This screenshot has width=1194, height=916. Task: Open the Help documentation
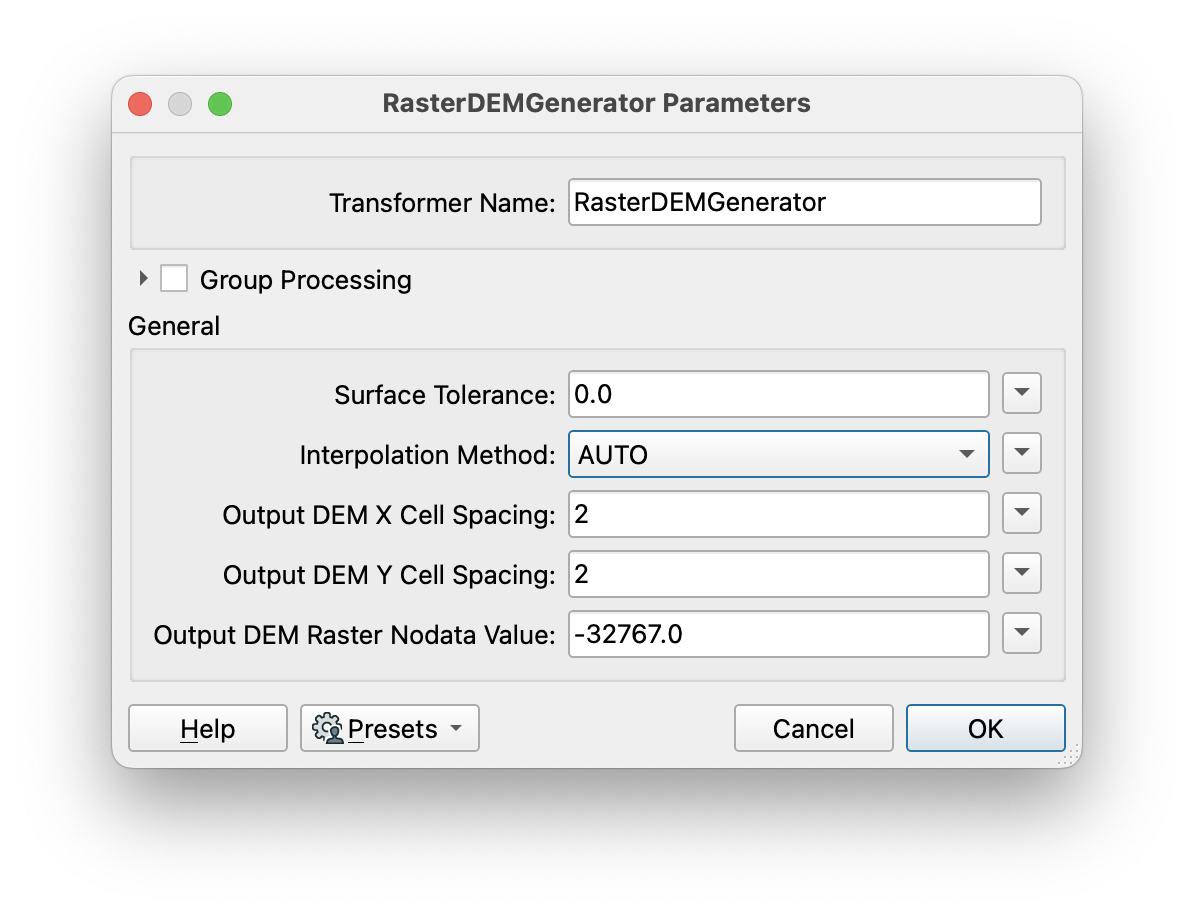click(207, 728)
